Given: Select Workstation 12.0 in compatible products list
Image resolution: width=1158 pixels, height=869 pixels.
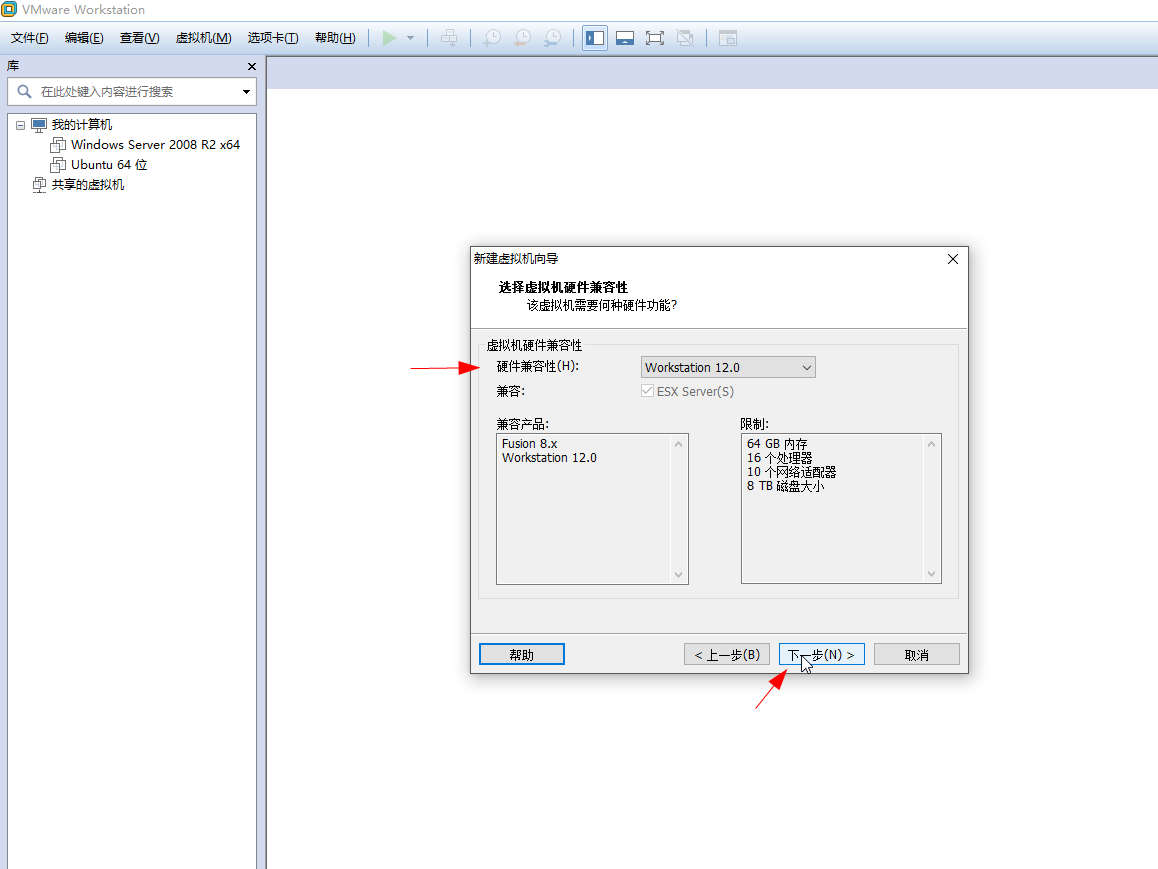Looking at the screenshot, I should [549, 458].
